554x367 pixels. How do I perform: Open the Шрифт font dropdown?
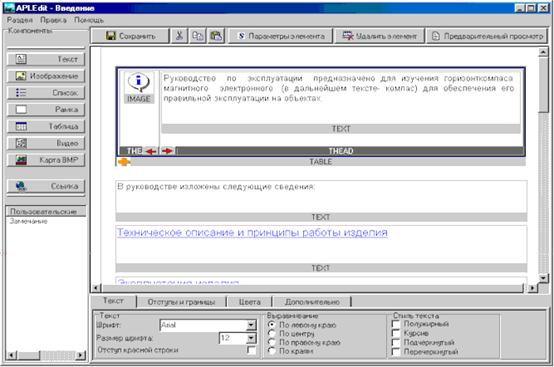[251, 325]
